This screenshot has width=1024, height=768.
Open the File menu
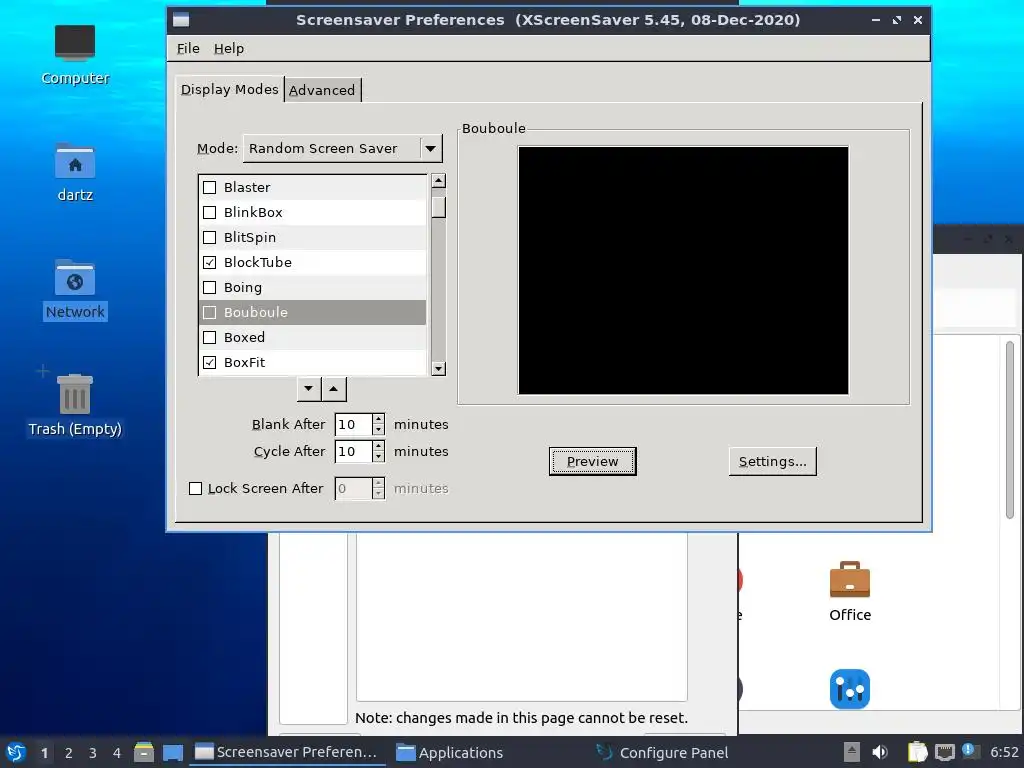pos(188,48)
